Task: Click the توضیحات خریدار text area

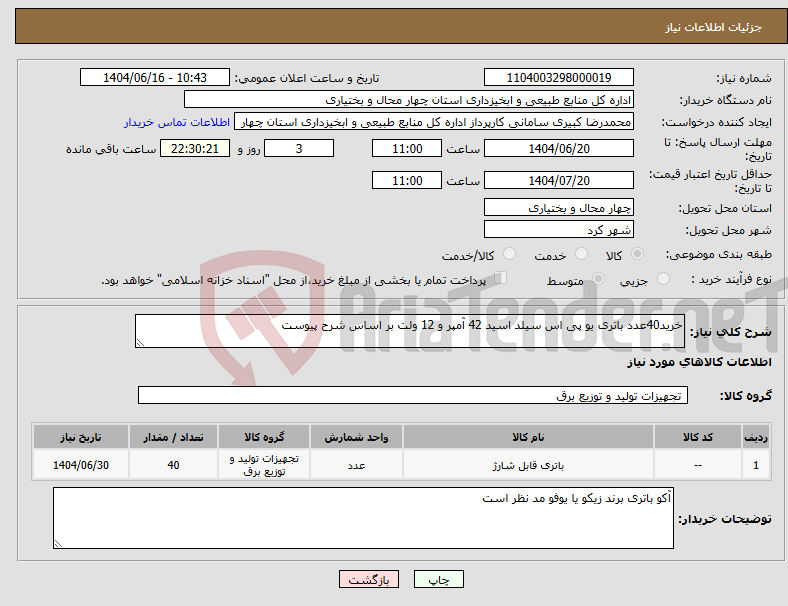Action: [x=363, y=518]
